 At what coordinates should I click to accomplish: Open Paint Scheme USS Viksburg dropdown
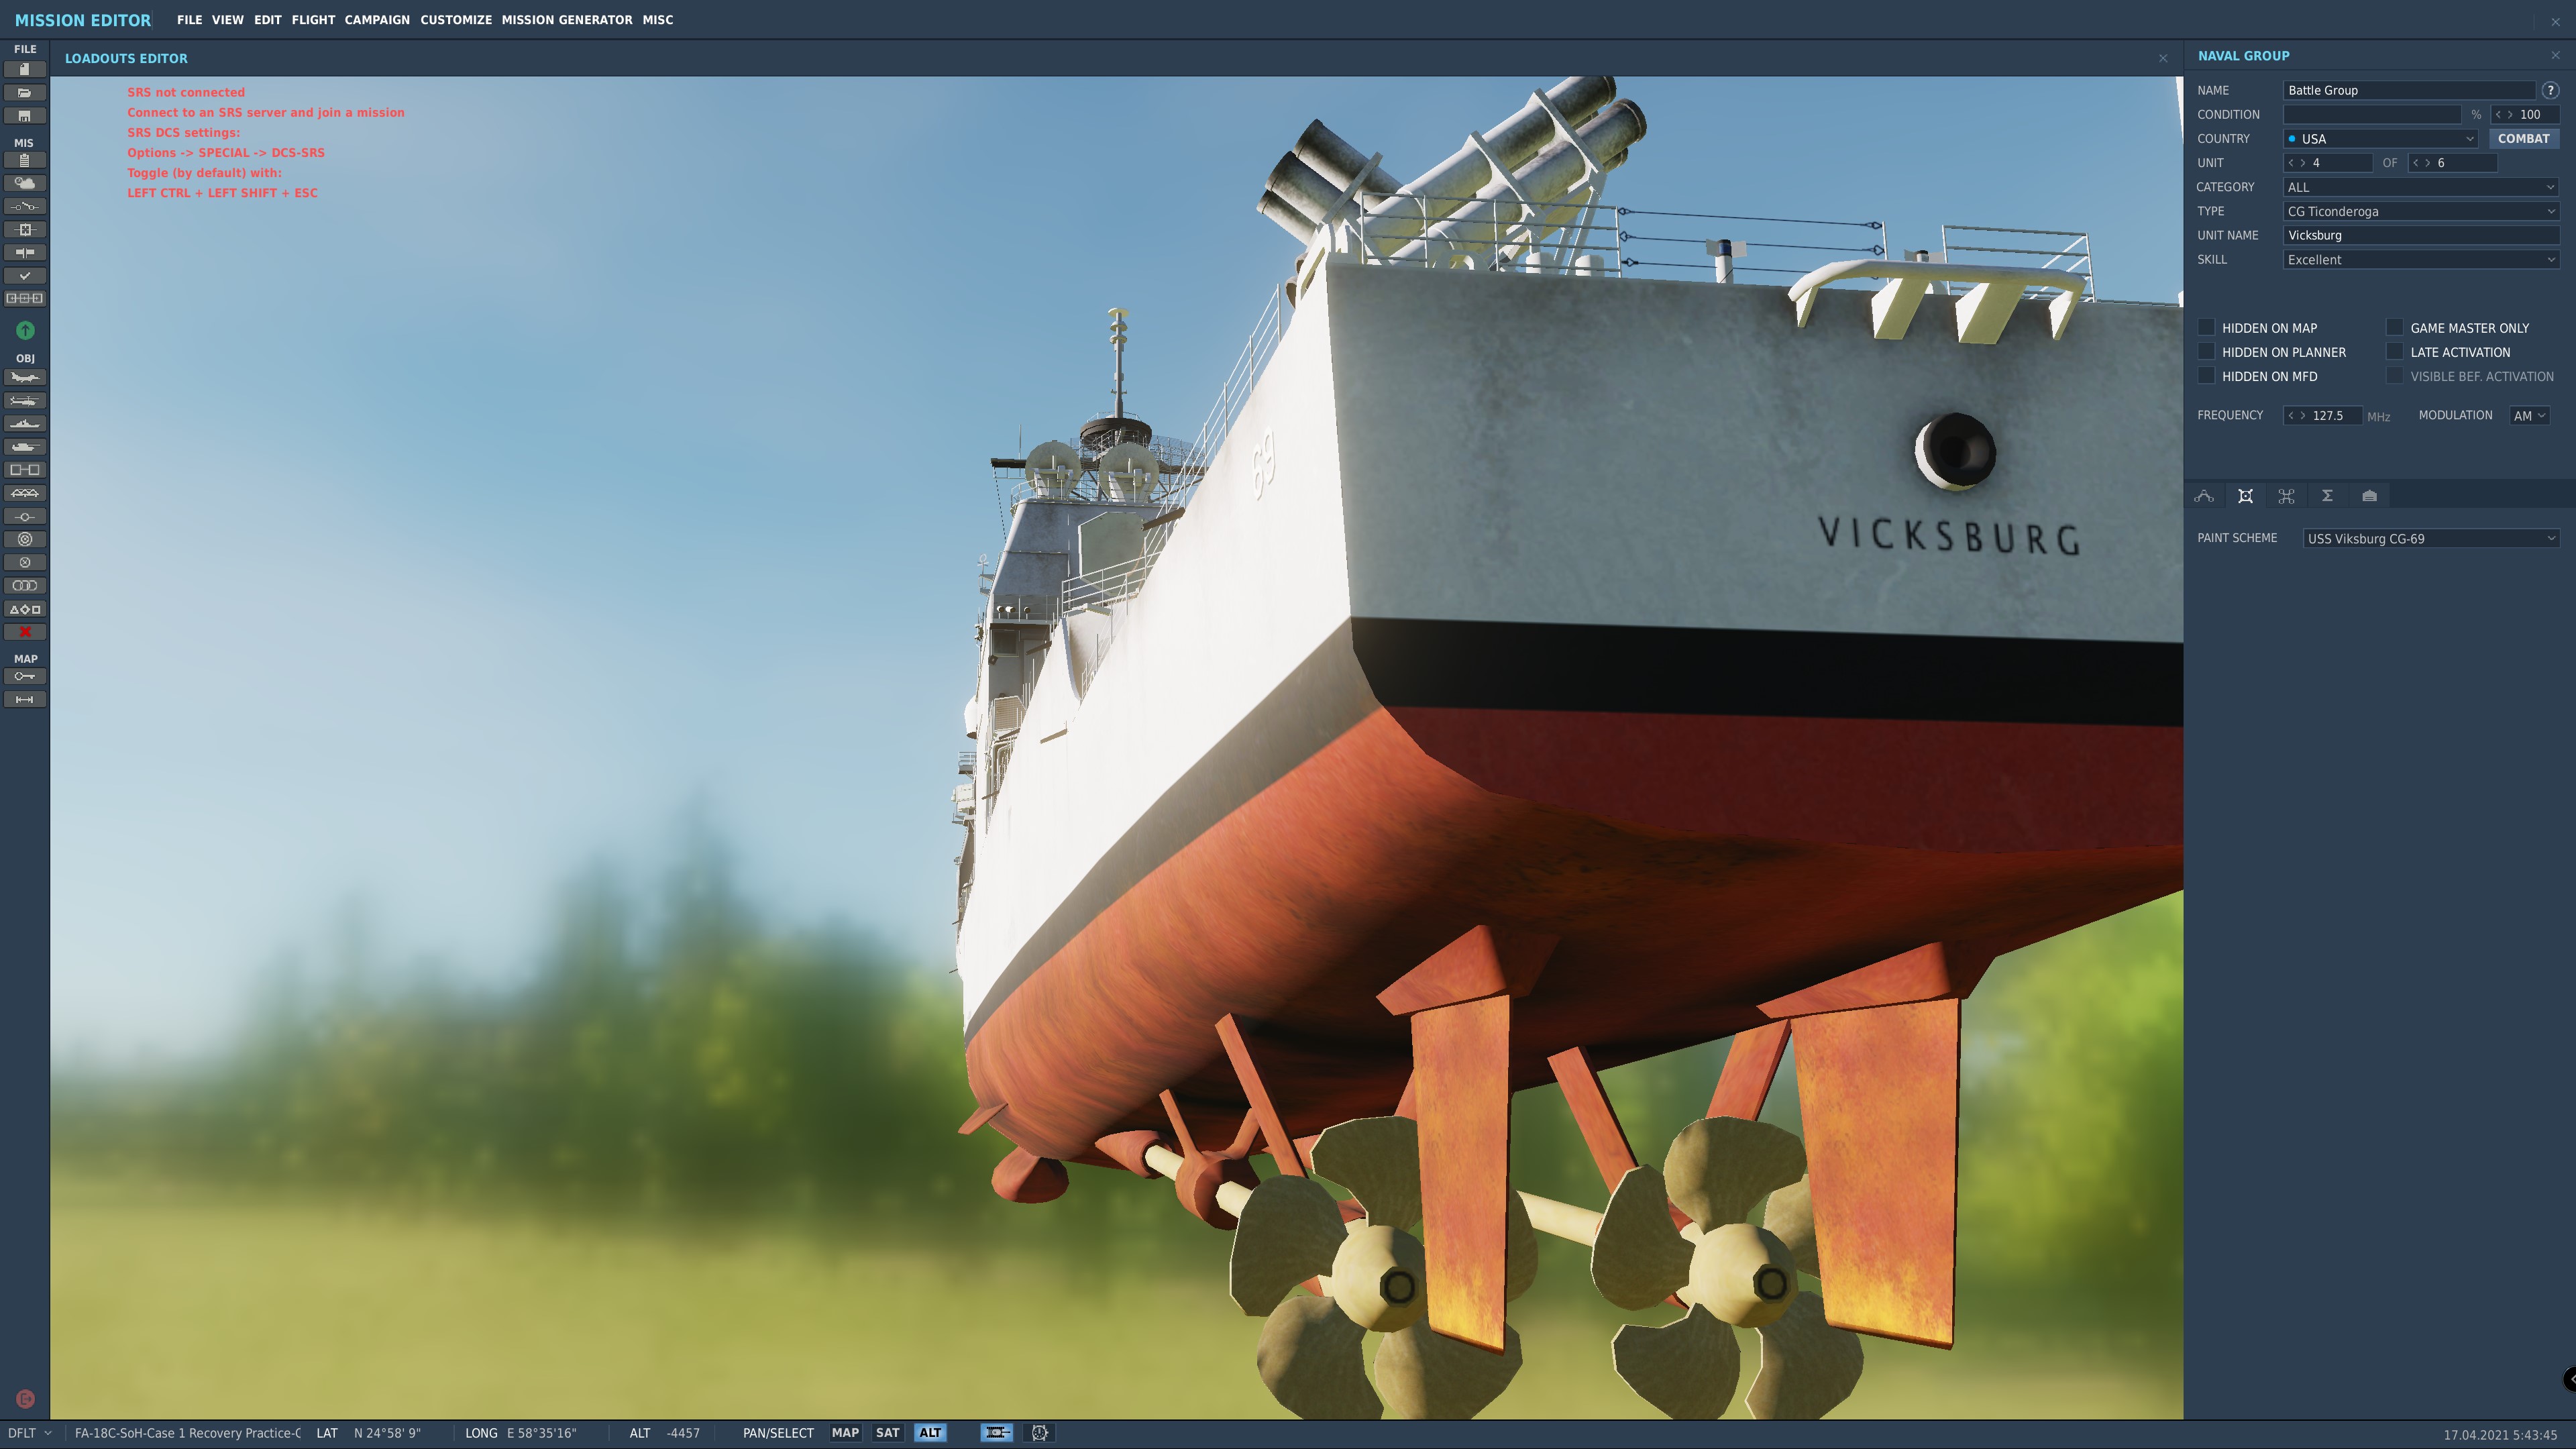(x=2431, y=539)
